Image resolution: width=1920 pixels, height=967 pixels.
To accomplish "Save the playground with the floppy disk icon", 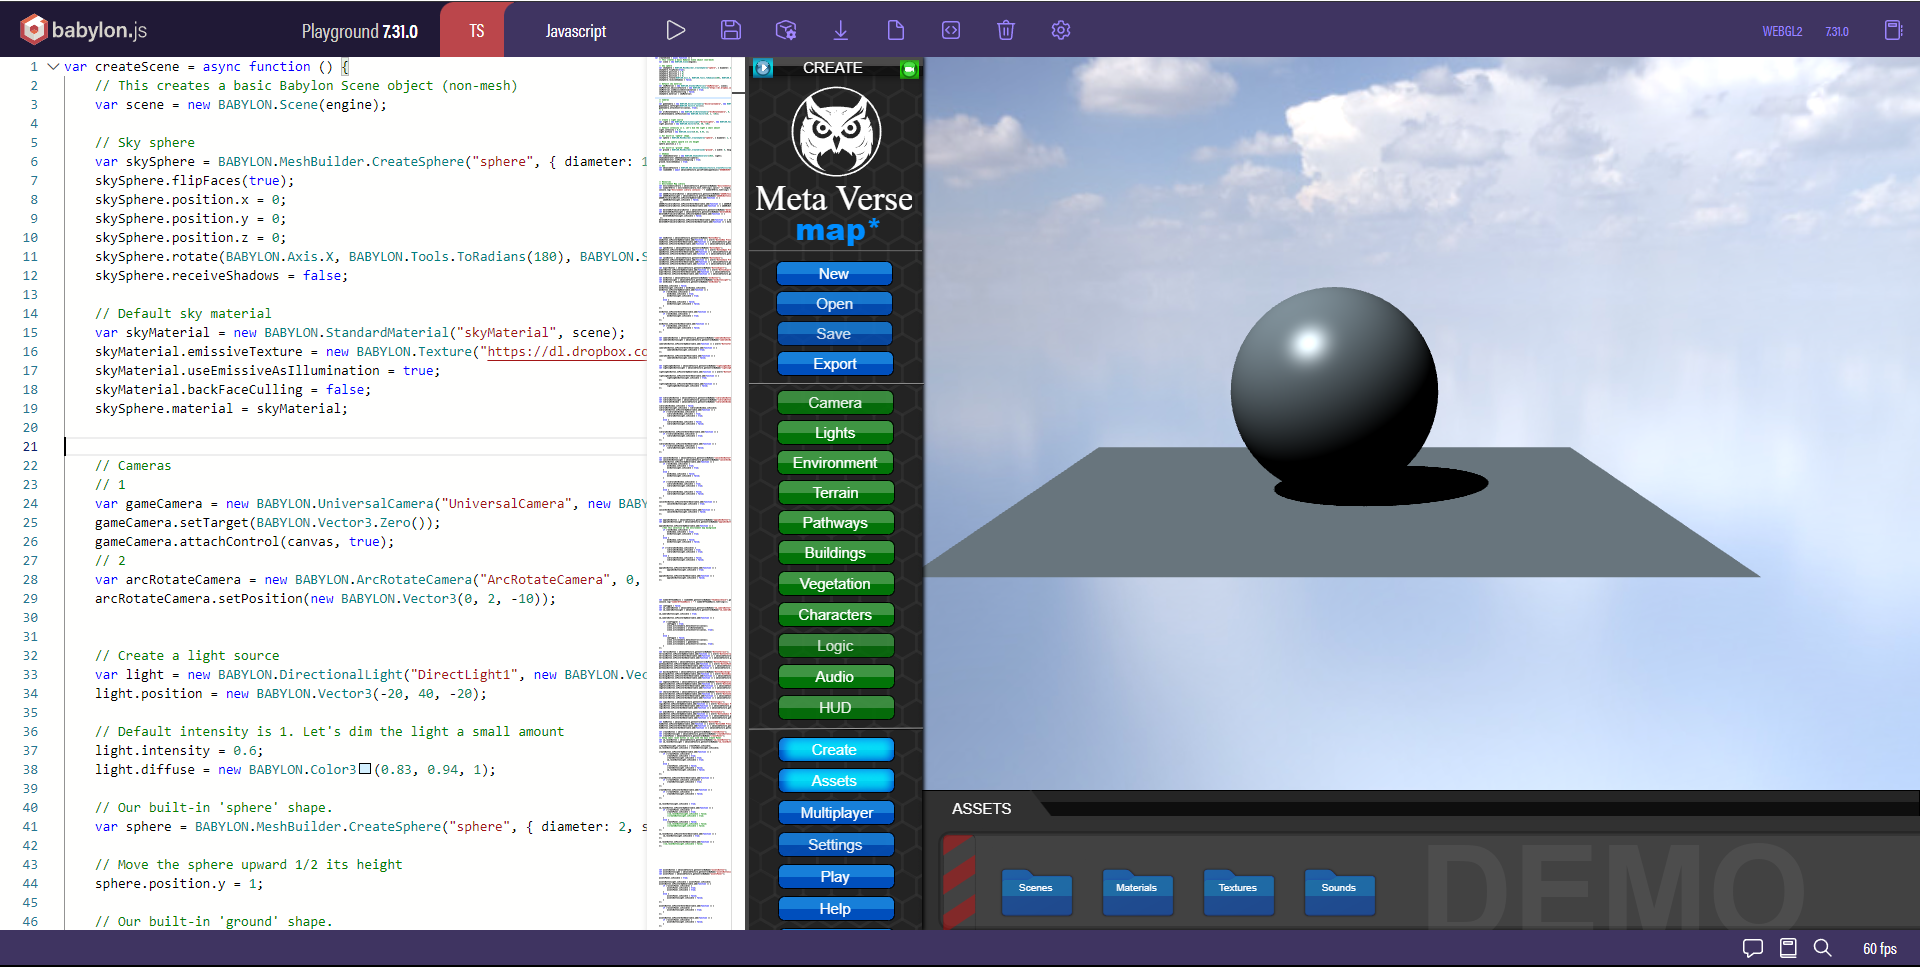I will 731,30.
